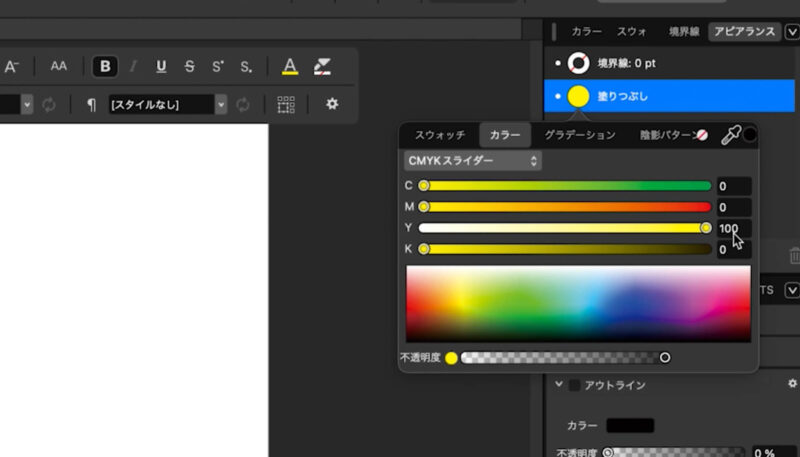
Task: Click outline 不透明度 slider at bottom
Action: 673,452
